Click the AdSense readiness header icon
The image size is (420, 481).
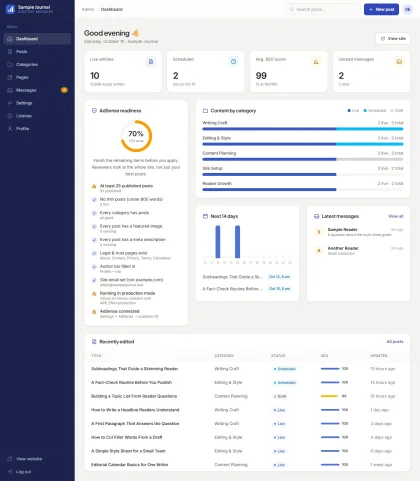[x=94, y=110]
